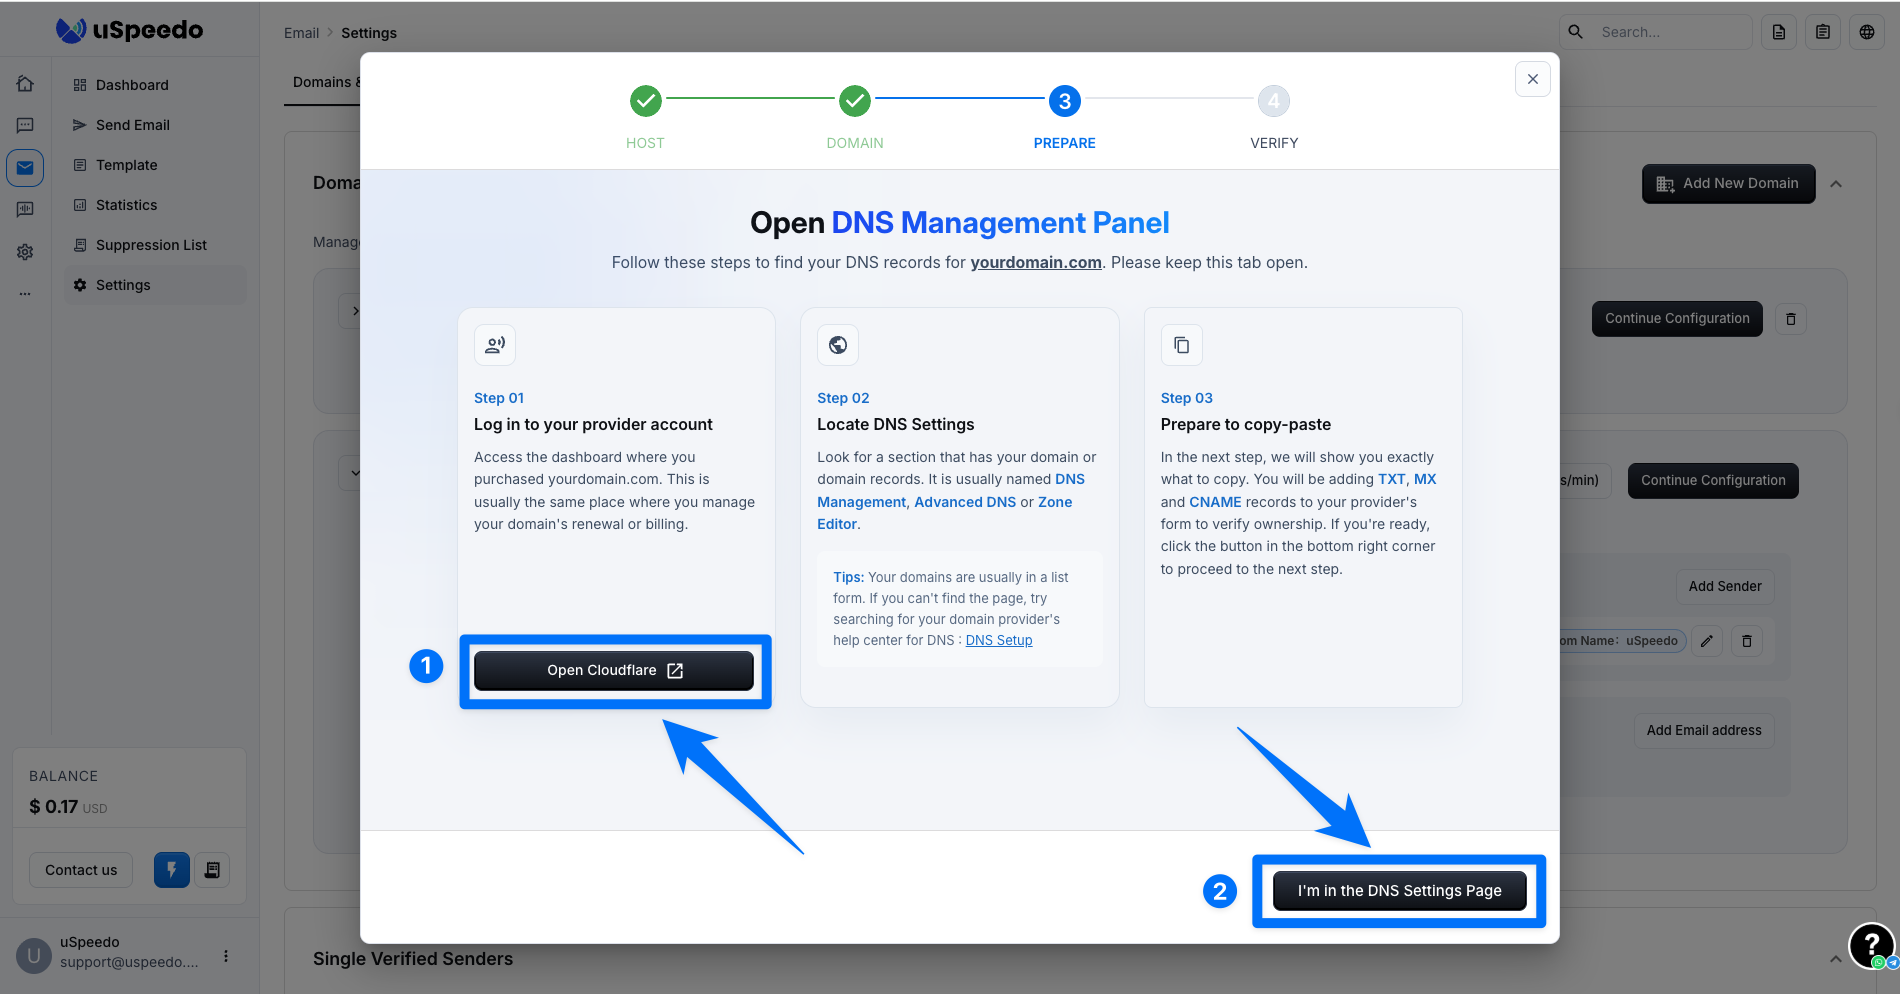
Task: Delete domain via trash icon beside Continue Configuration
Action: (1791, 319)
